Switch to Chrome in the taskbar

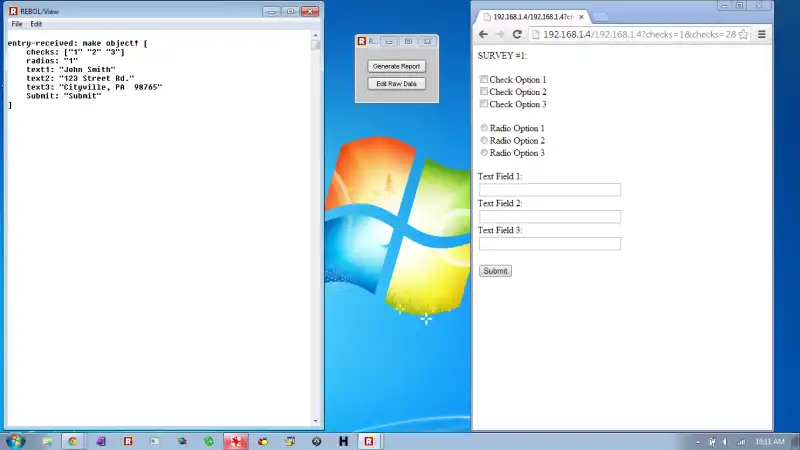[x=72, y=441]
